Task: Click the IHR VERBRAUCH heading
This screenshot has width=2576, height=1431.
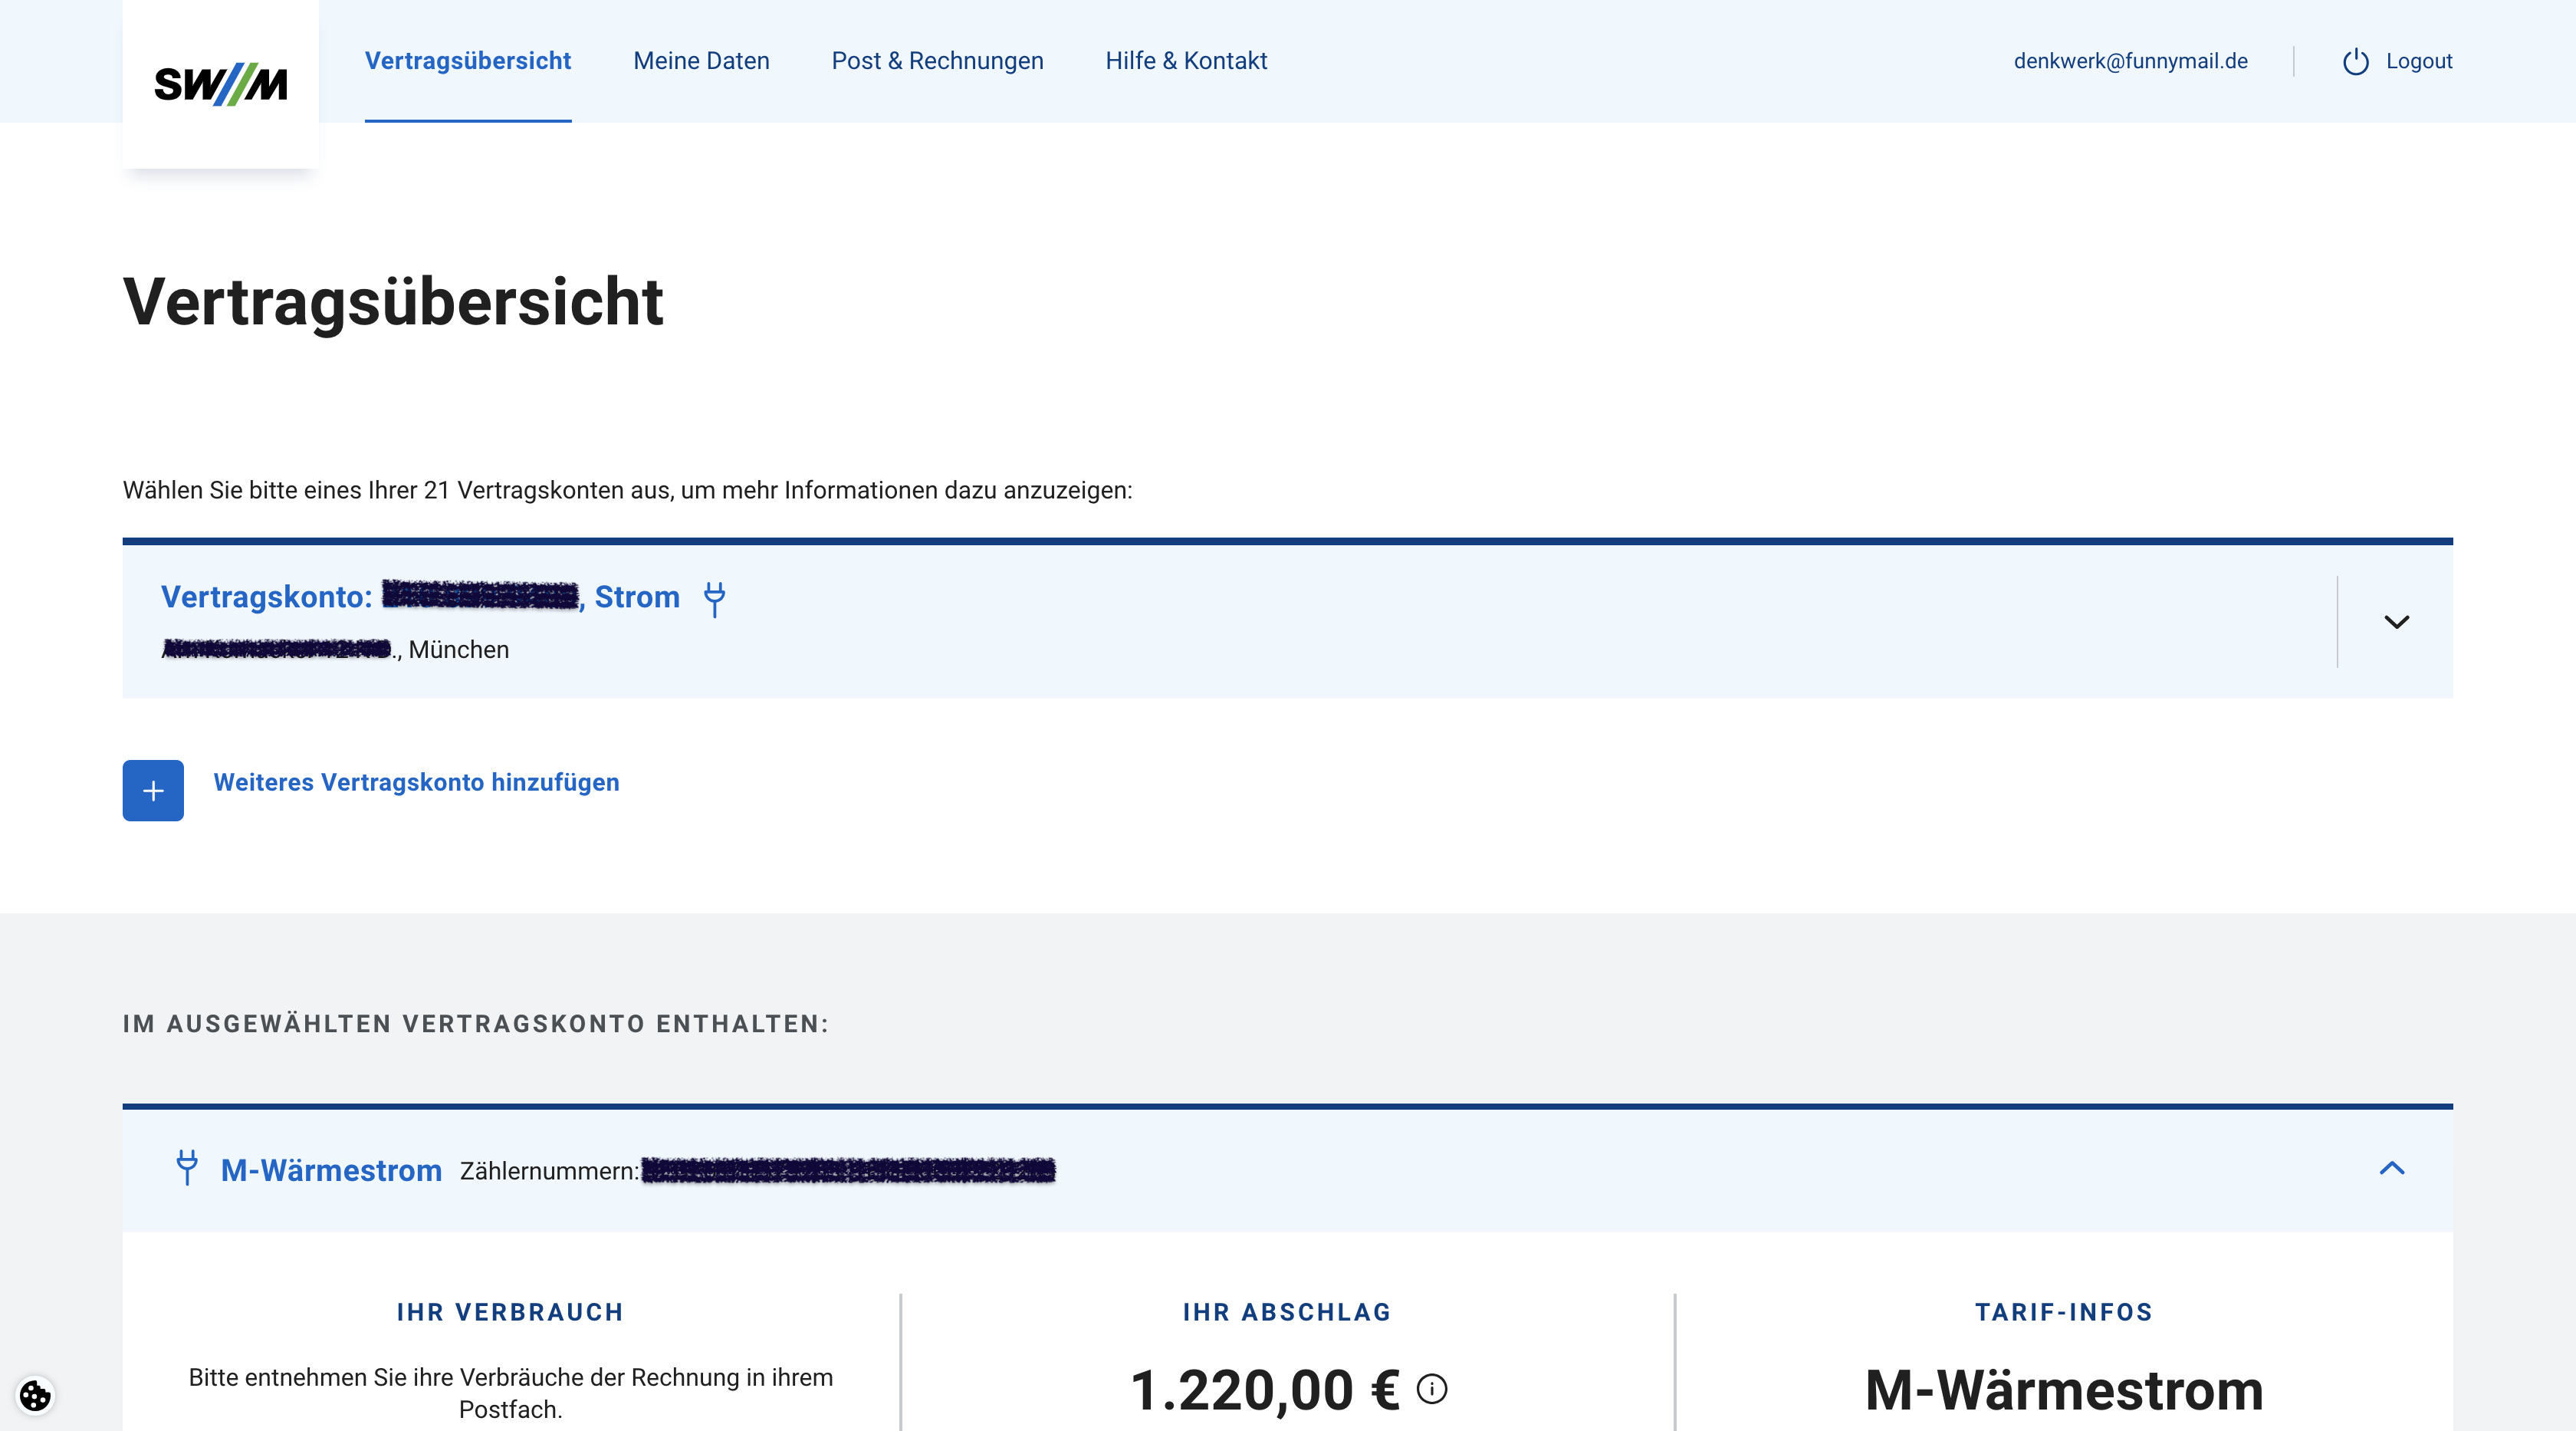Action: click(x=510, y=1312)
